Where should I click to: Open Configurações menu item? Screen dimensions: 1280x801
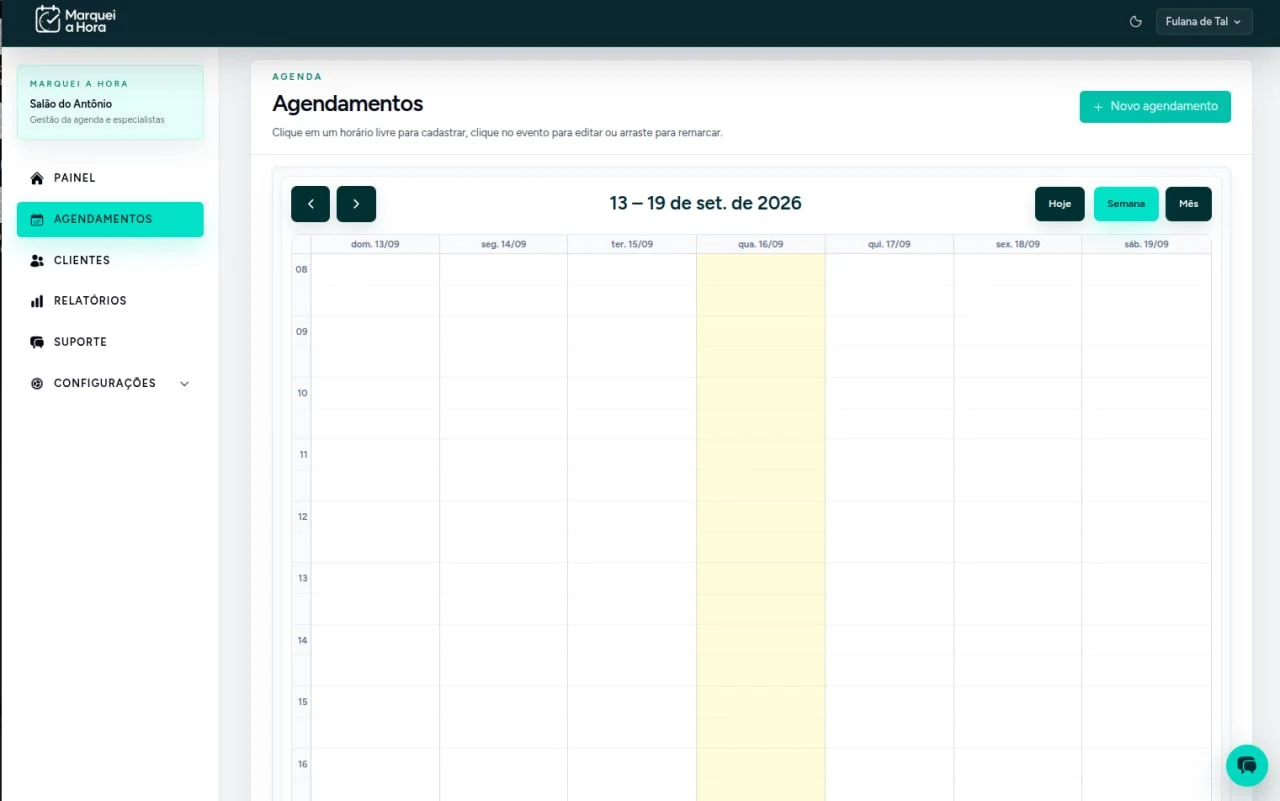(110, 383)
